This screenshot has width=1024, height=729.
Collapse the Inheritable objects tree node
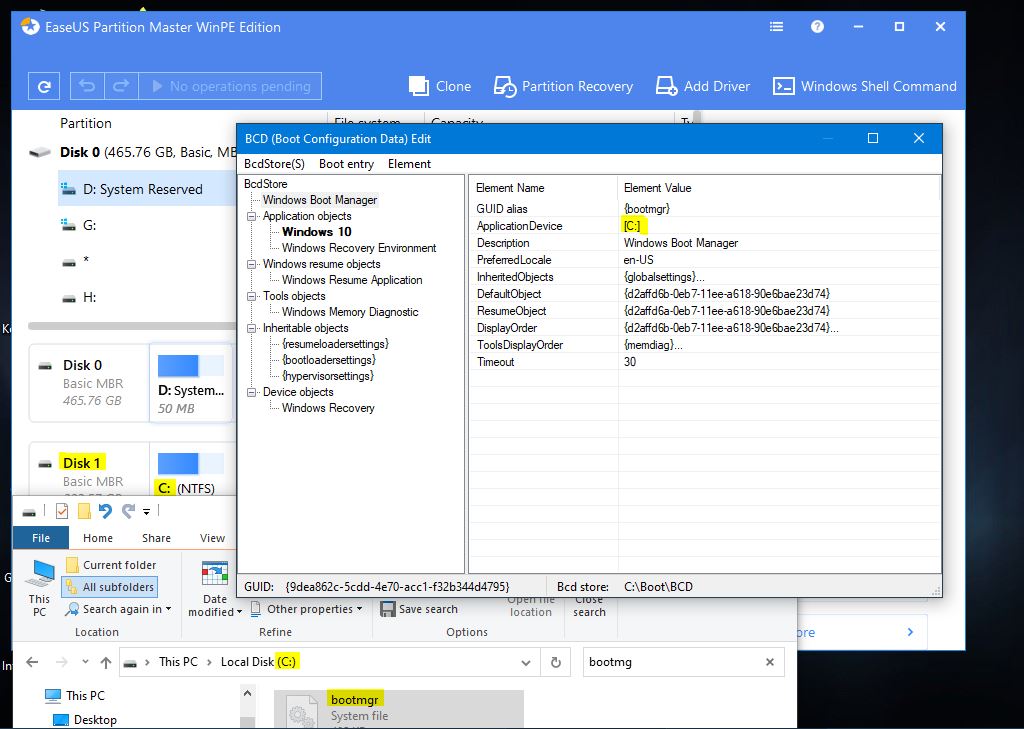point(253,328)
